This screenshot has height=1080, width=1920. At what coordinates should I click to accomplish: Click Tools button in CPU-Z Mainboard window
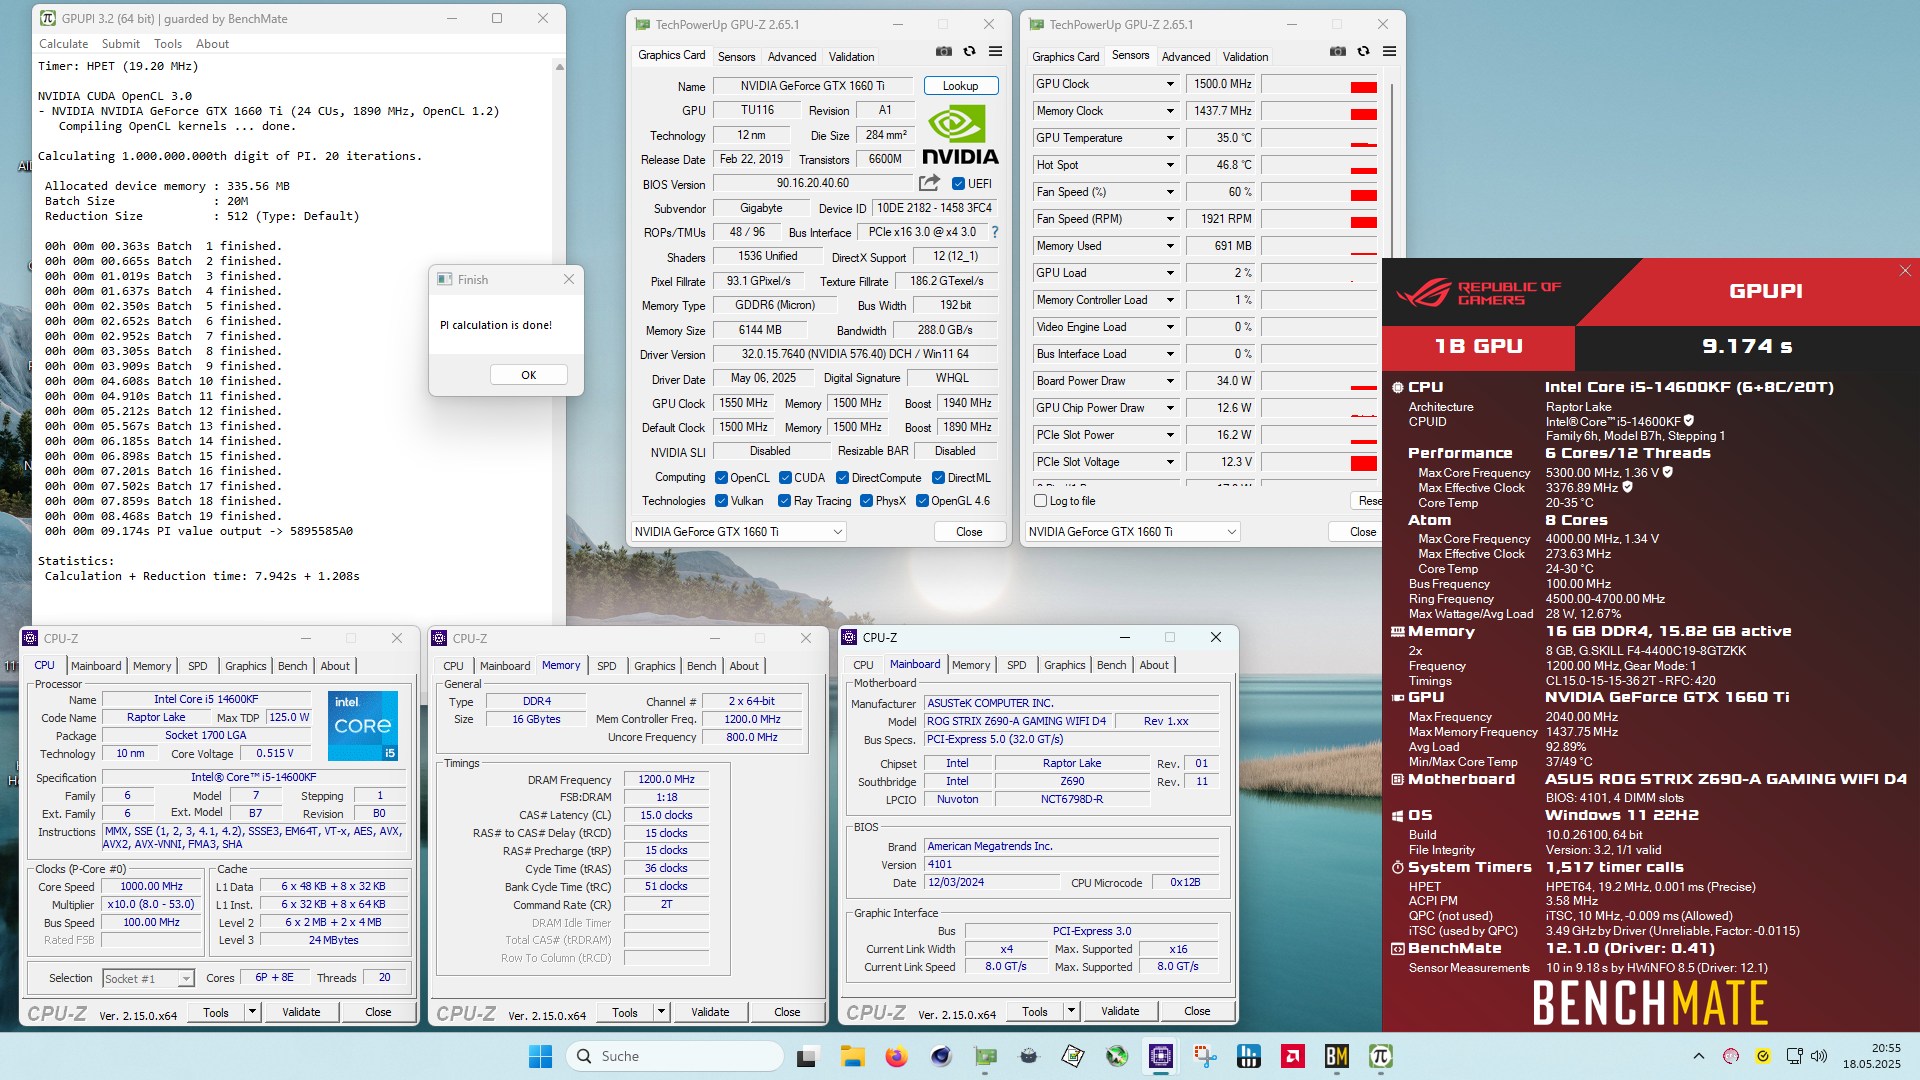[x=1035, y=1011]
